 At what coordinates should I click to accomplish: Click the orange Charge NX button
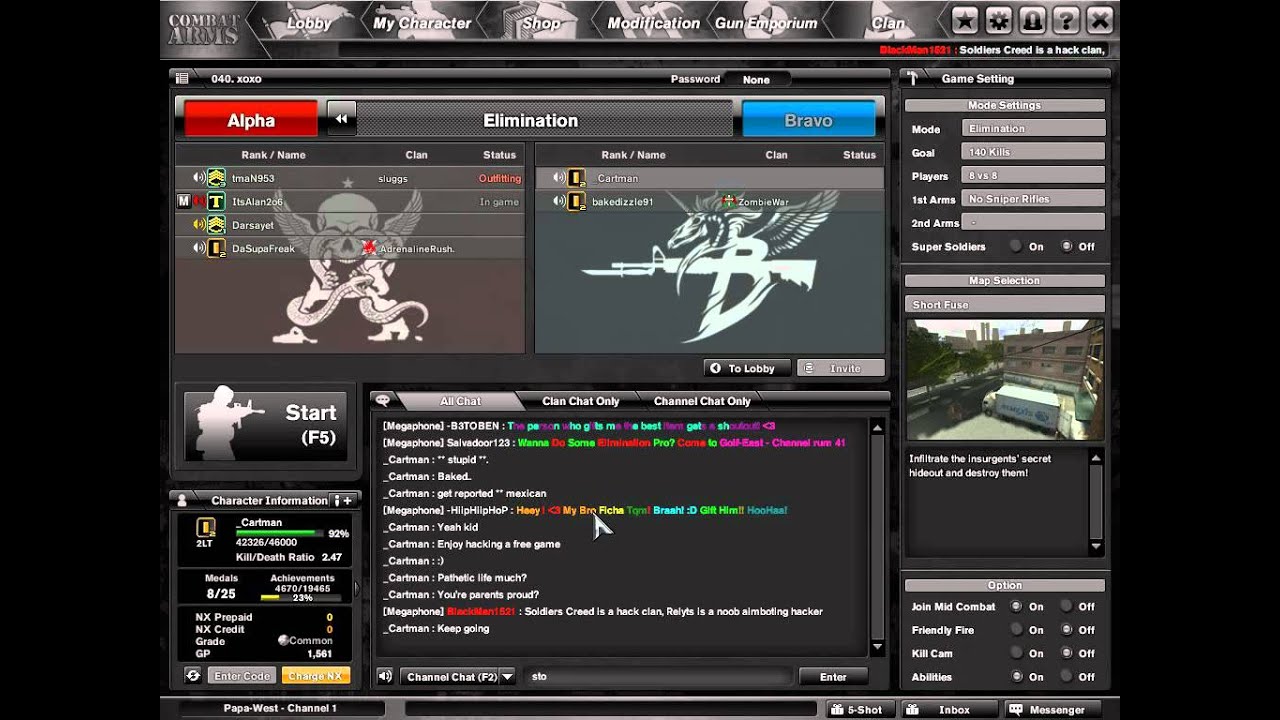[316, 676]
